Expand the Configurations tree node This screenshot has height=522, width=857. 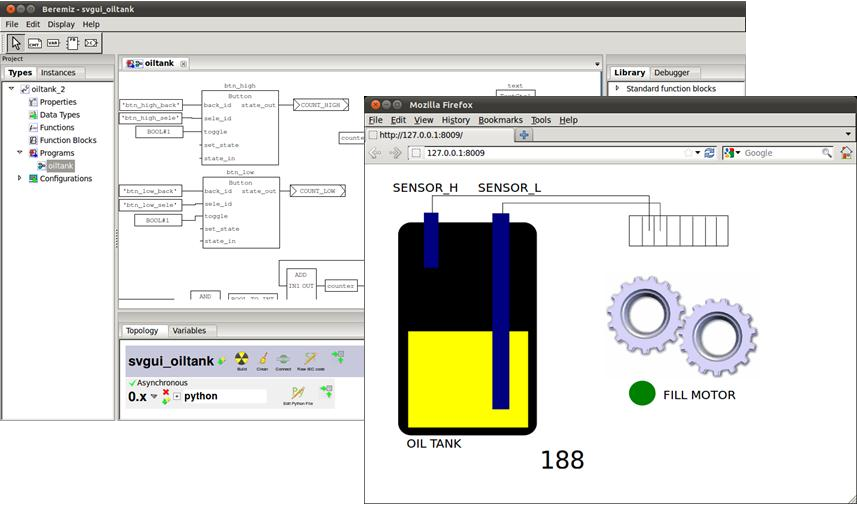(20, 178)
